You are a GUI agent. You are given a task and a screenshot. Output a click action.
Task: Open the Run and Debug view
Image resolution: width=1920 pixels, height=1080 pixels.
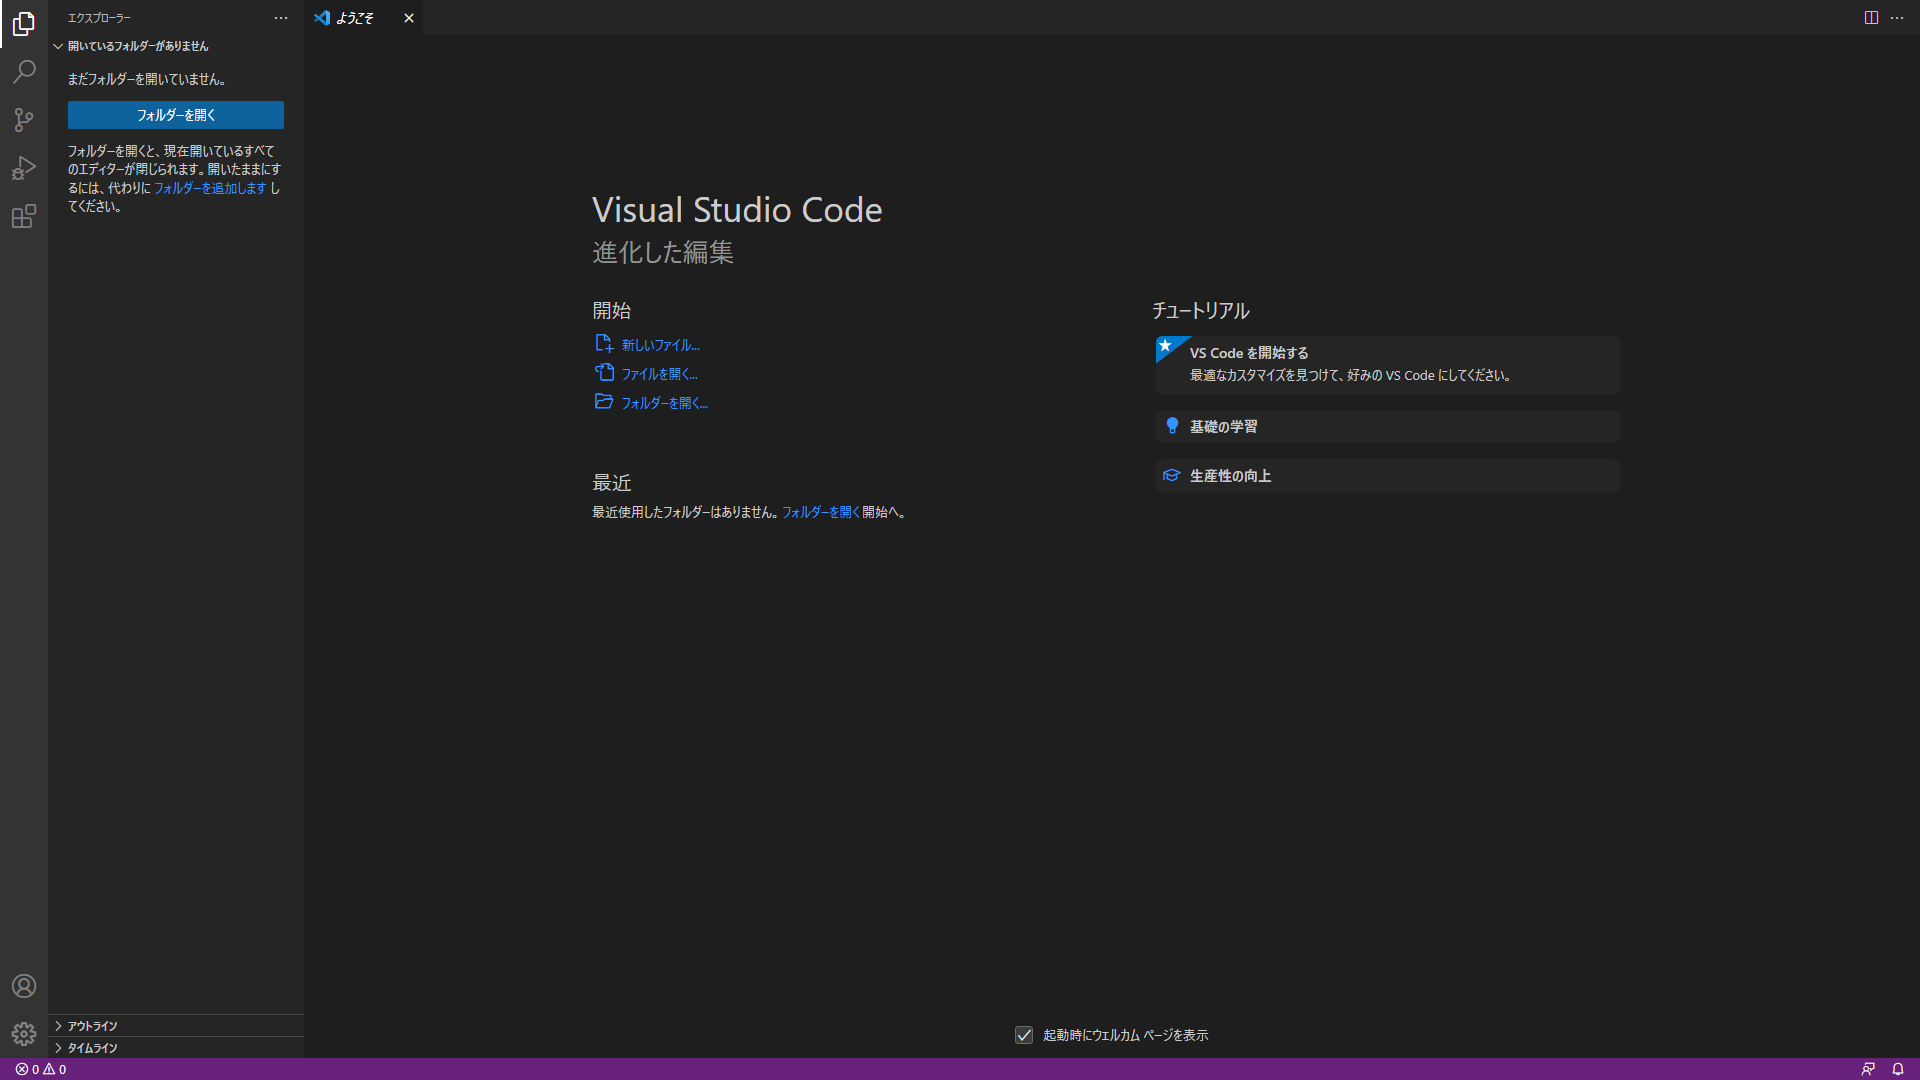coord(24,168)
